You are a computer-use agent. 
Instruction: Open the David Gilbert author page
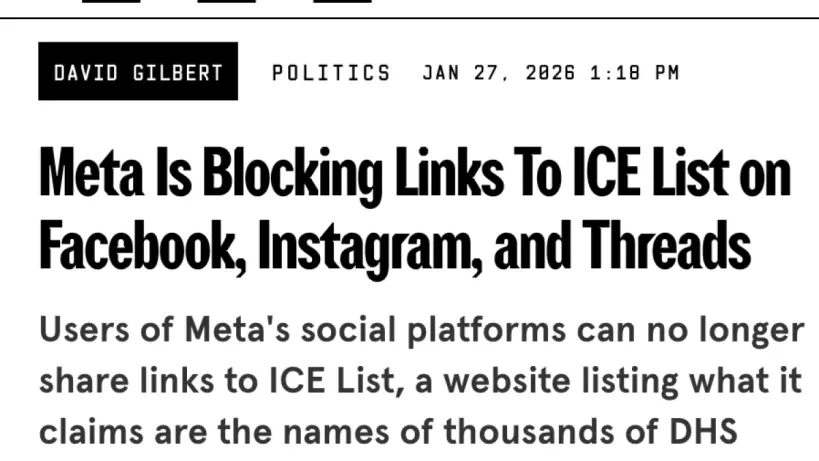(x=138, y=72)
